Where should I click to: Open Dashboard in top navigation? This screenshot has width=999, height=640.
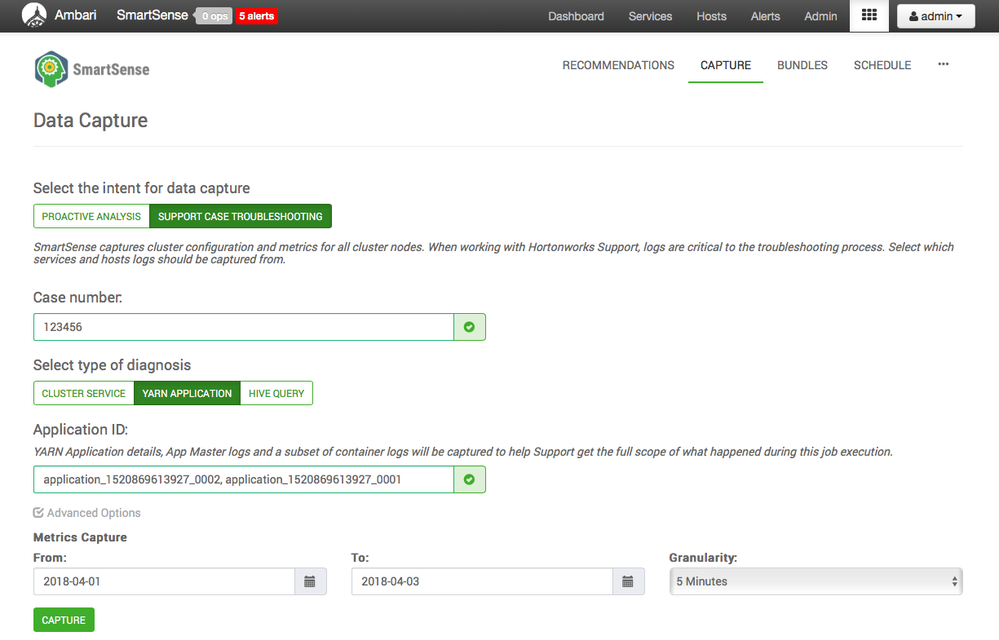point(576,17)
